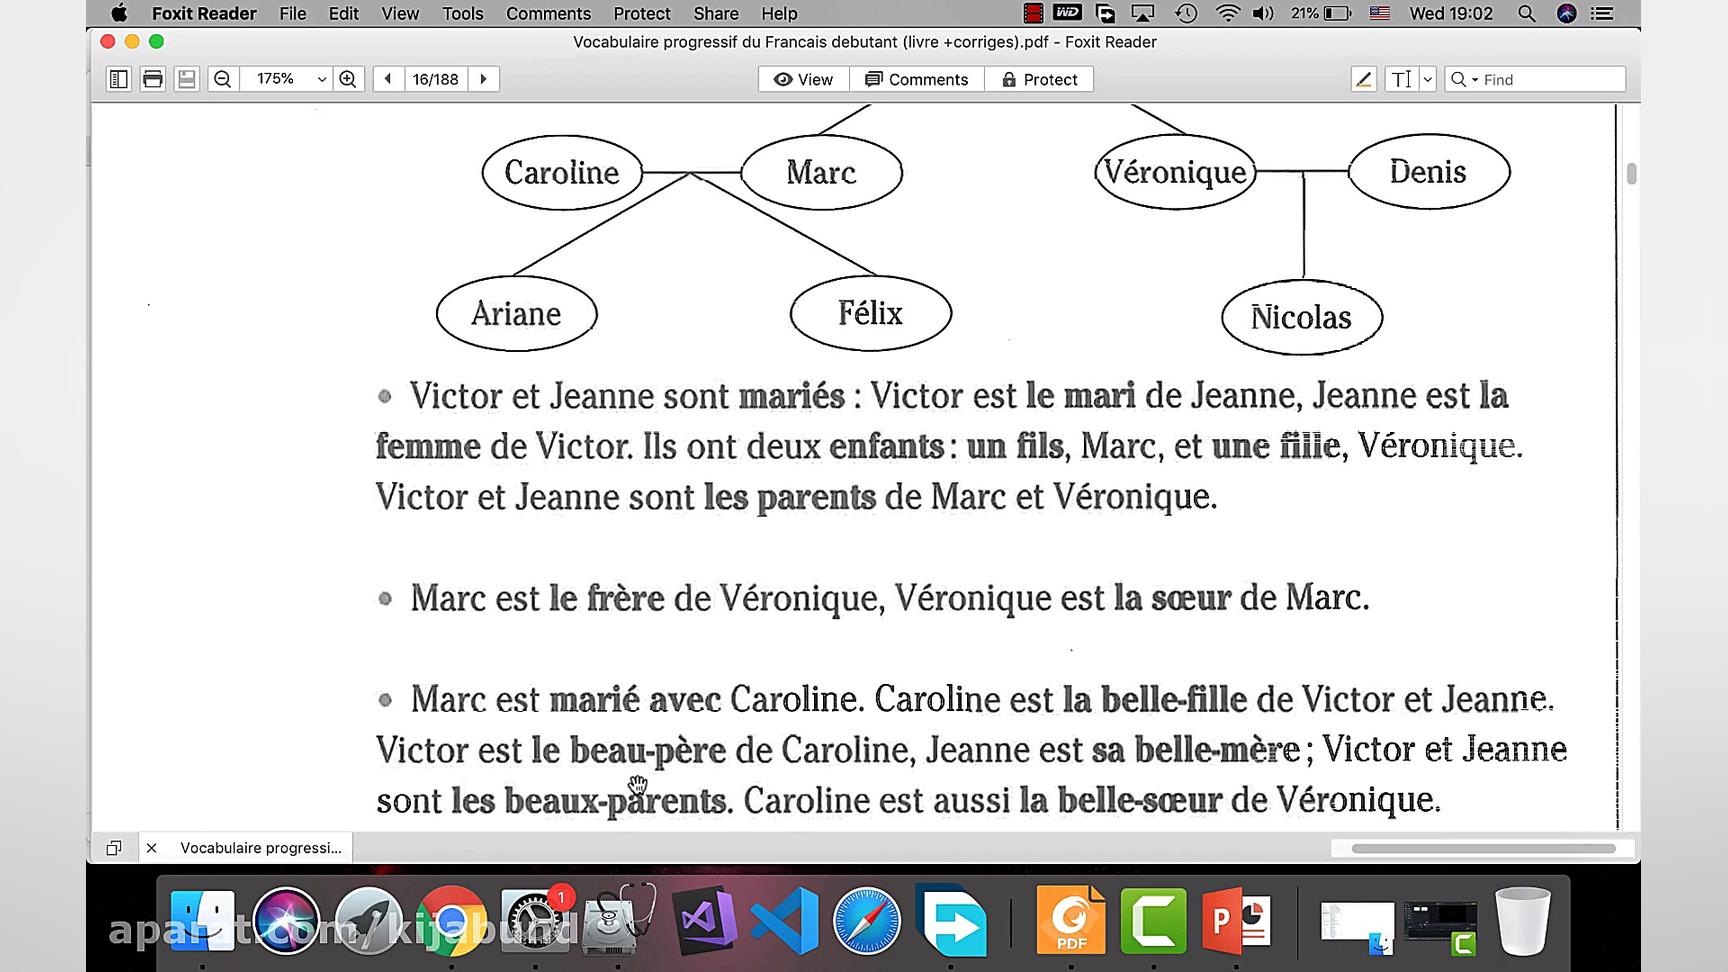Screen dimensions: 1728x972
Task: Click the Caroline oval in diagram
Action: tap(562, 172)
